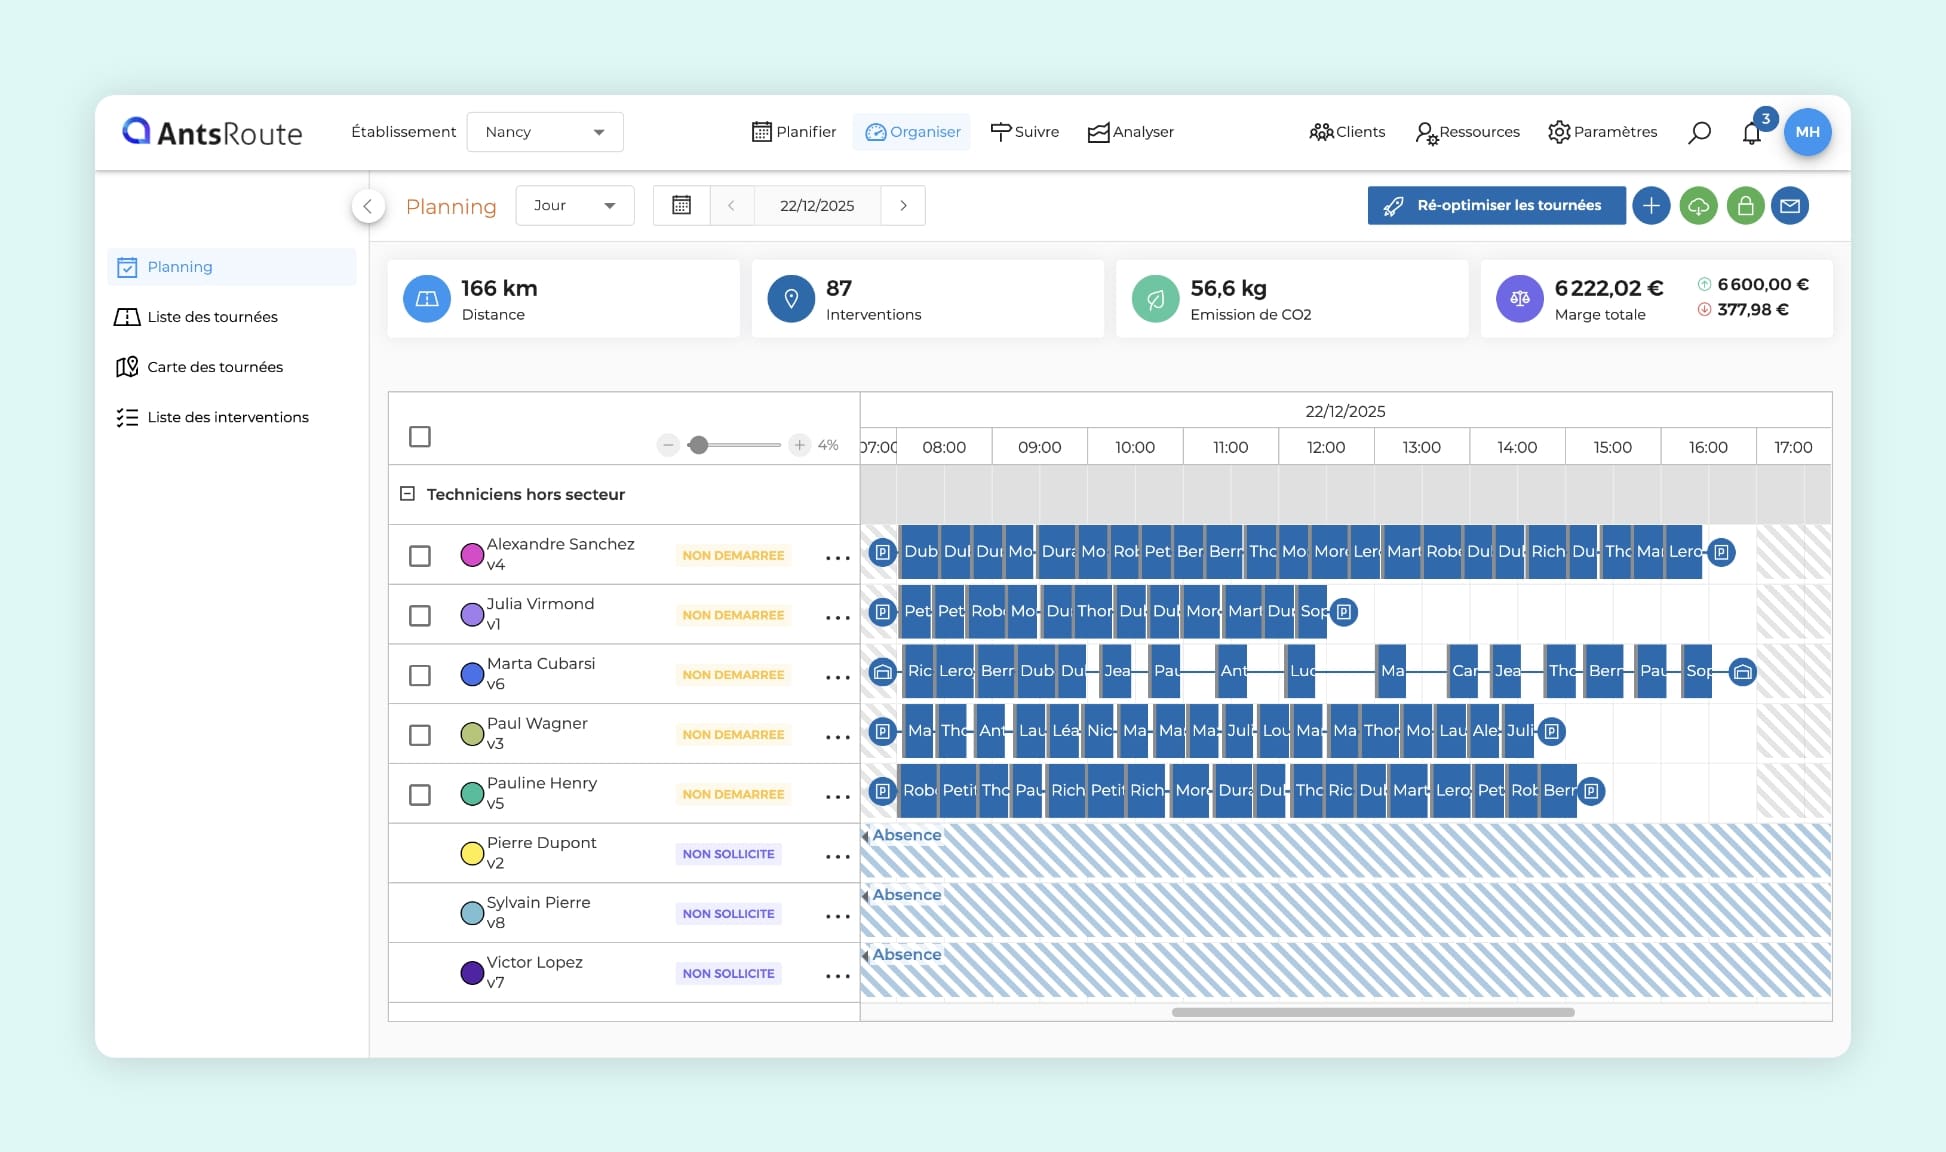This screenshot has height=1152, width=1946.
Task: Toggle the select-all checkbox in header
Action: tap(420, 437)
